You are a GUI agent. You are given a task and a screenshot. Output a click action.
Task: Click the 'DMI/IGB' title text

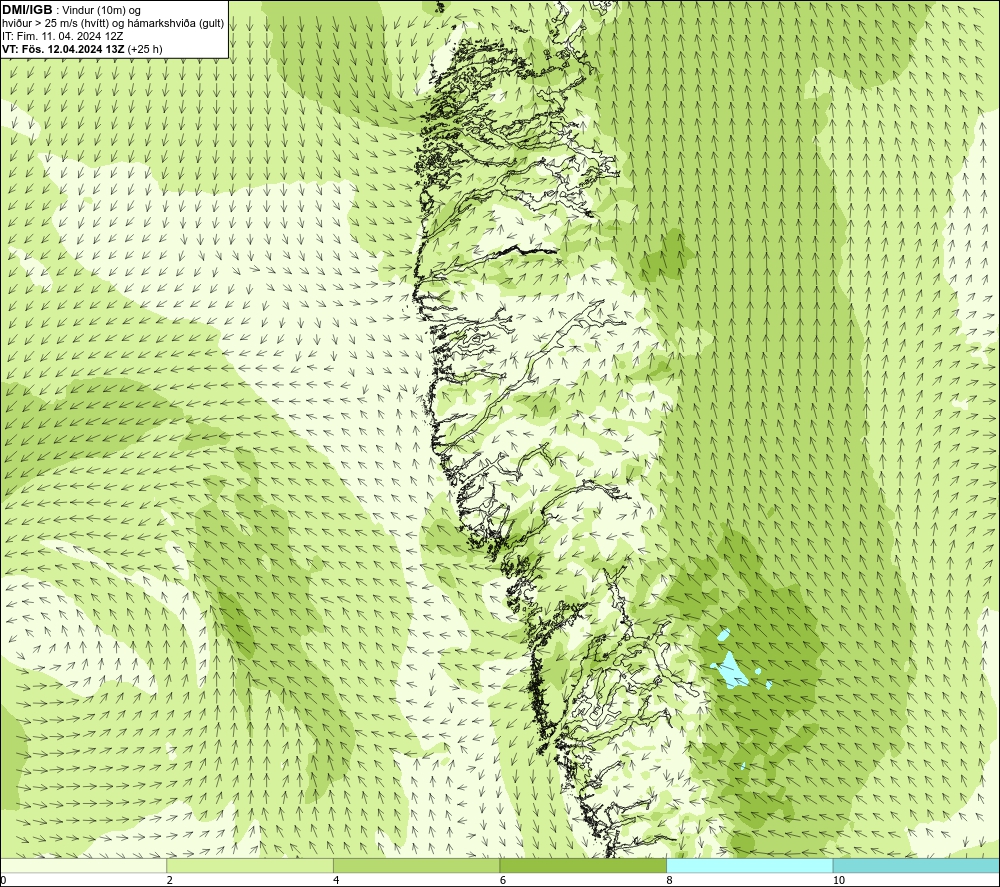point(27,10)
